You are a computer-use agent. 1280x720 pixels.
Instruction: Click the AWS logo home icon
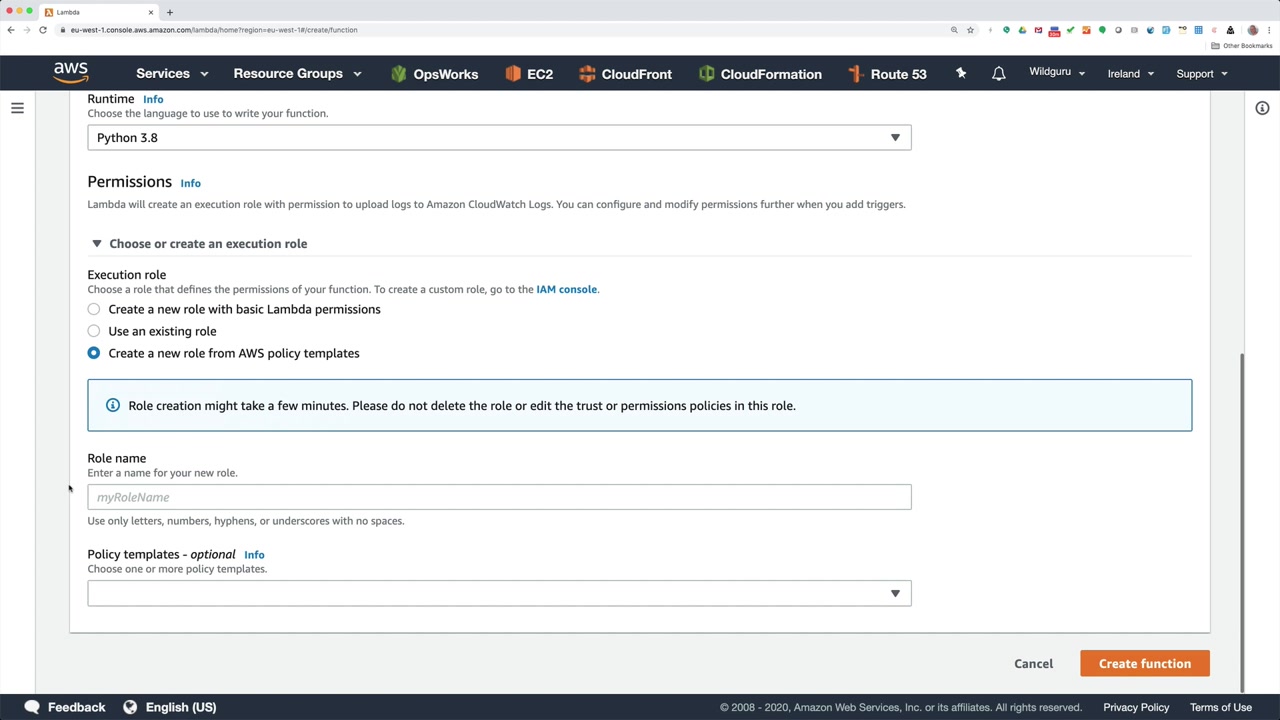tap(71, 73)
